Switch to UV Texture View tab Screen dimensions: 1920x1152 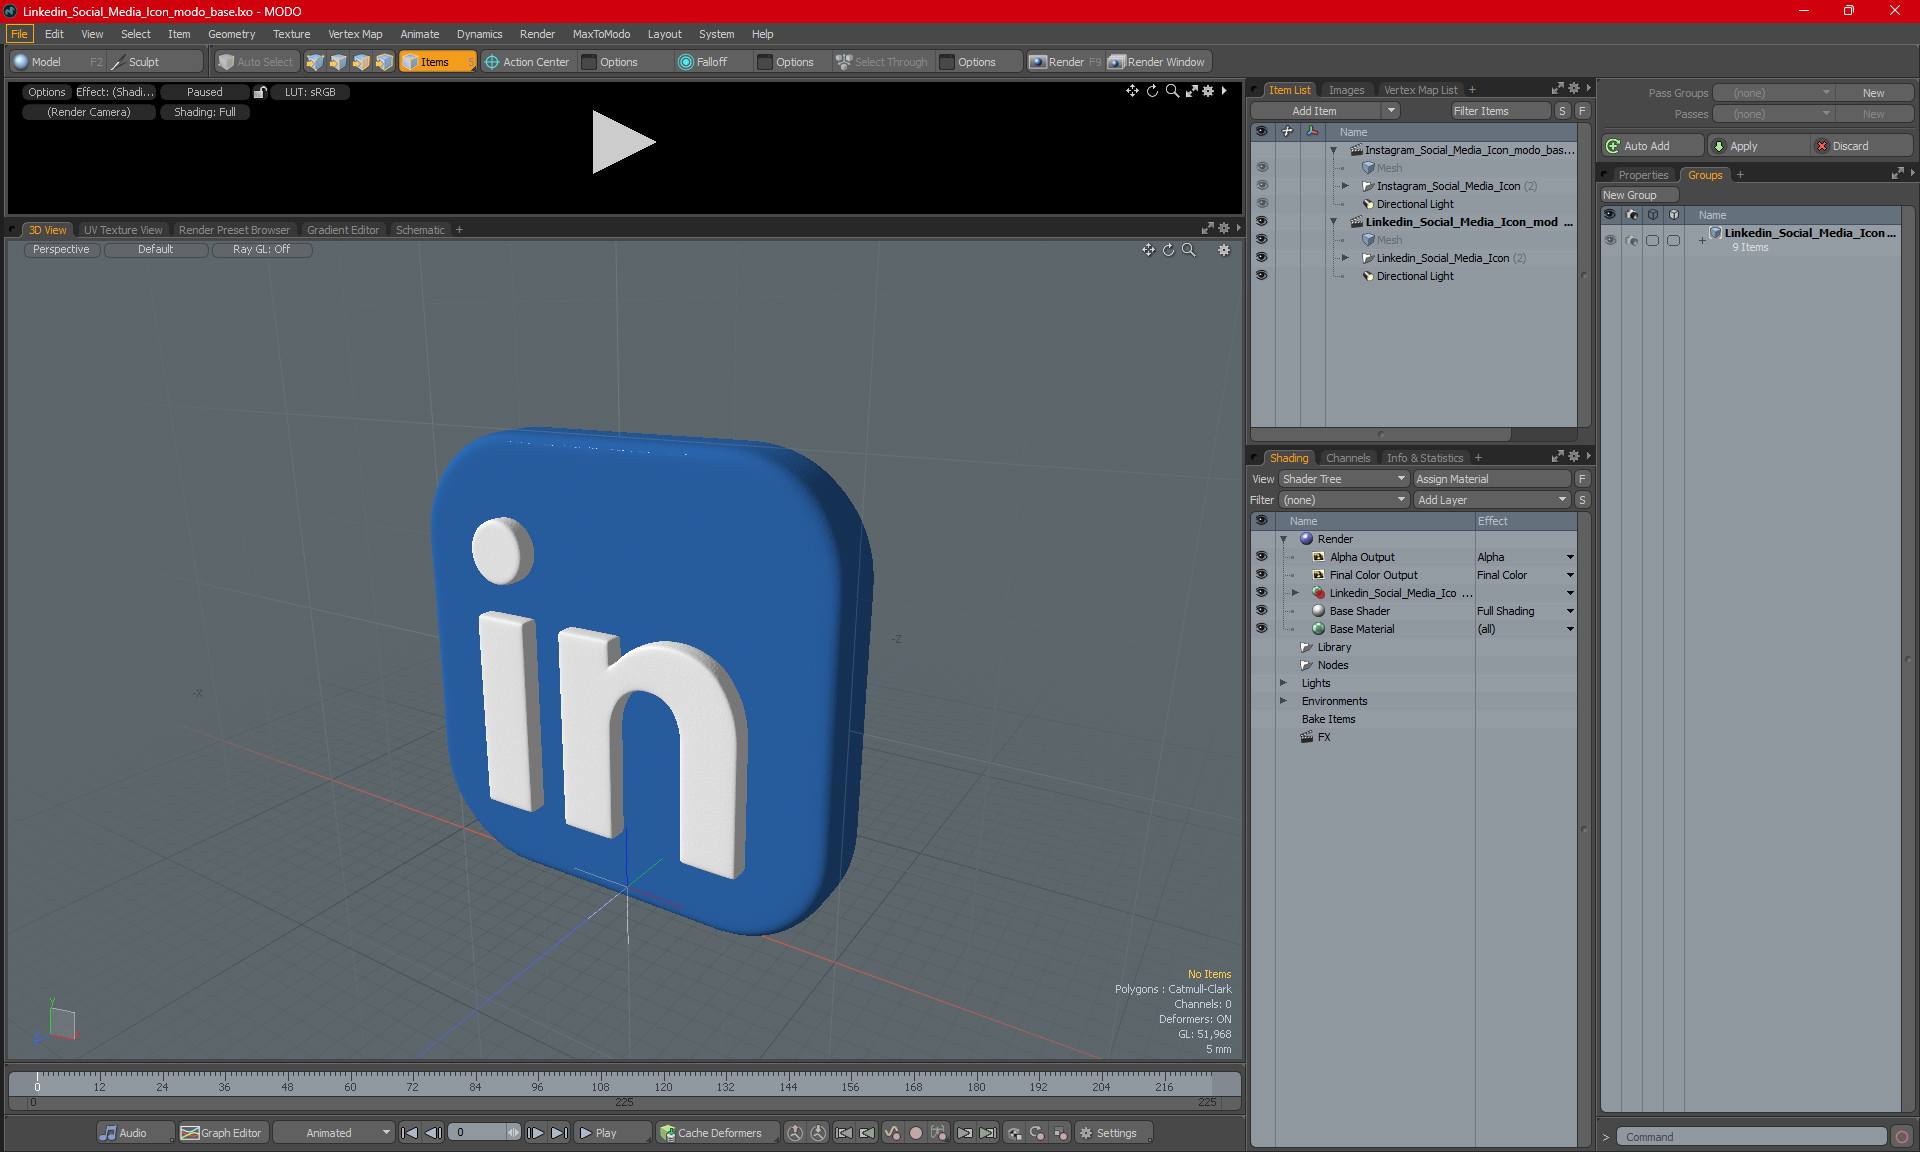[x=122, y=230]
